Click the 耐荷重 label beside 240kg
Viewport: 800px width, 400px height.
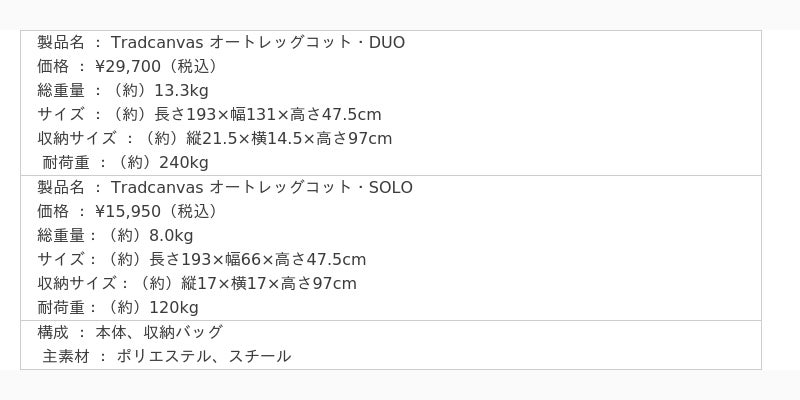66,162
